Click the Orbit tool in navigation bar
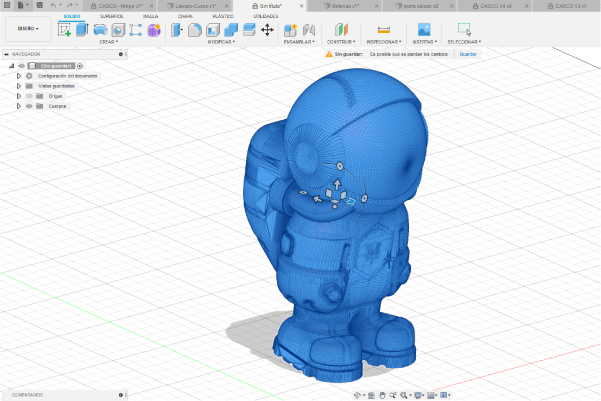The height and width of the screenshot is (401, 601). [359, 395]
